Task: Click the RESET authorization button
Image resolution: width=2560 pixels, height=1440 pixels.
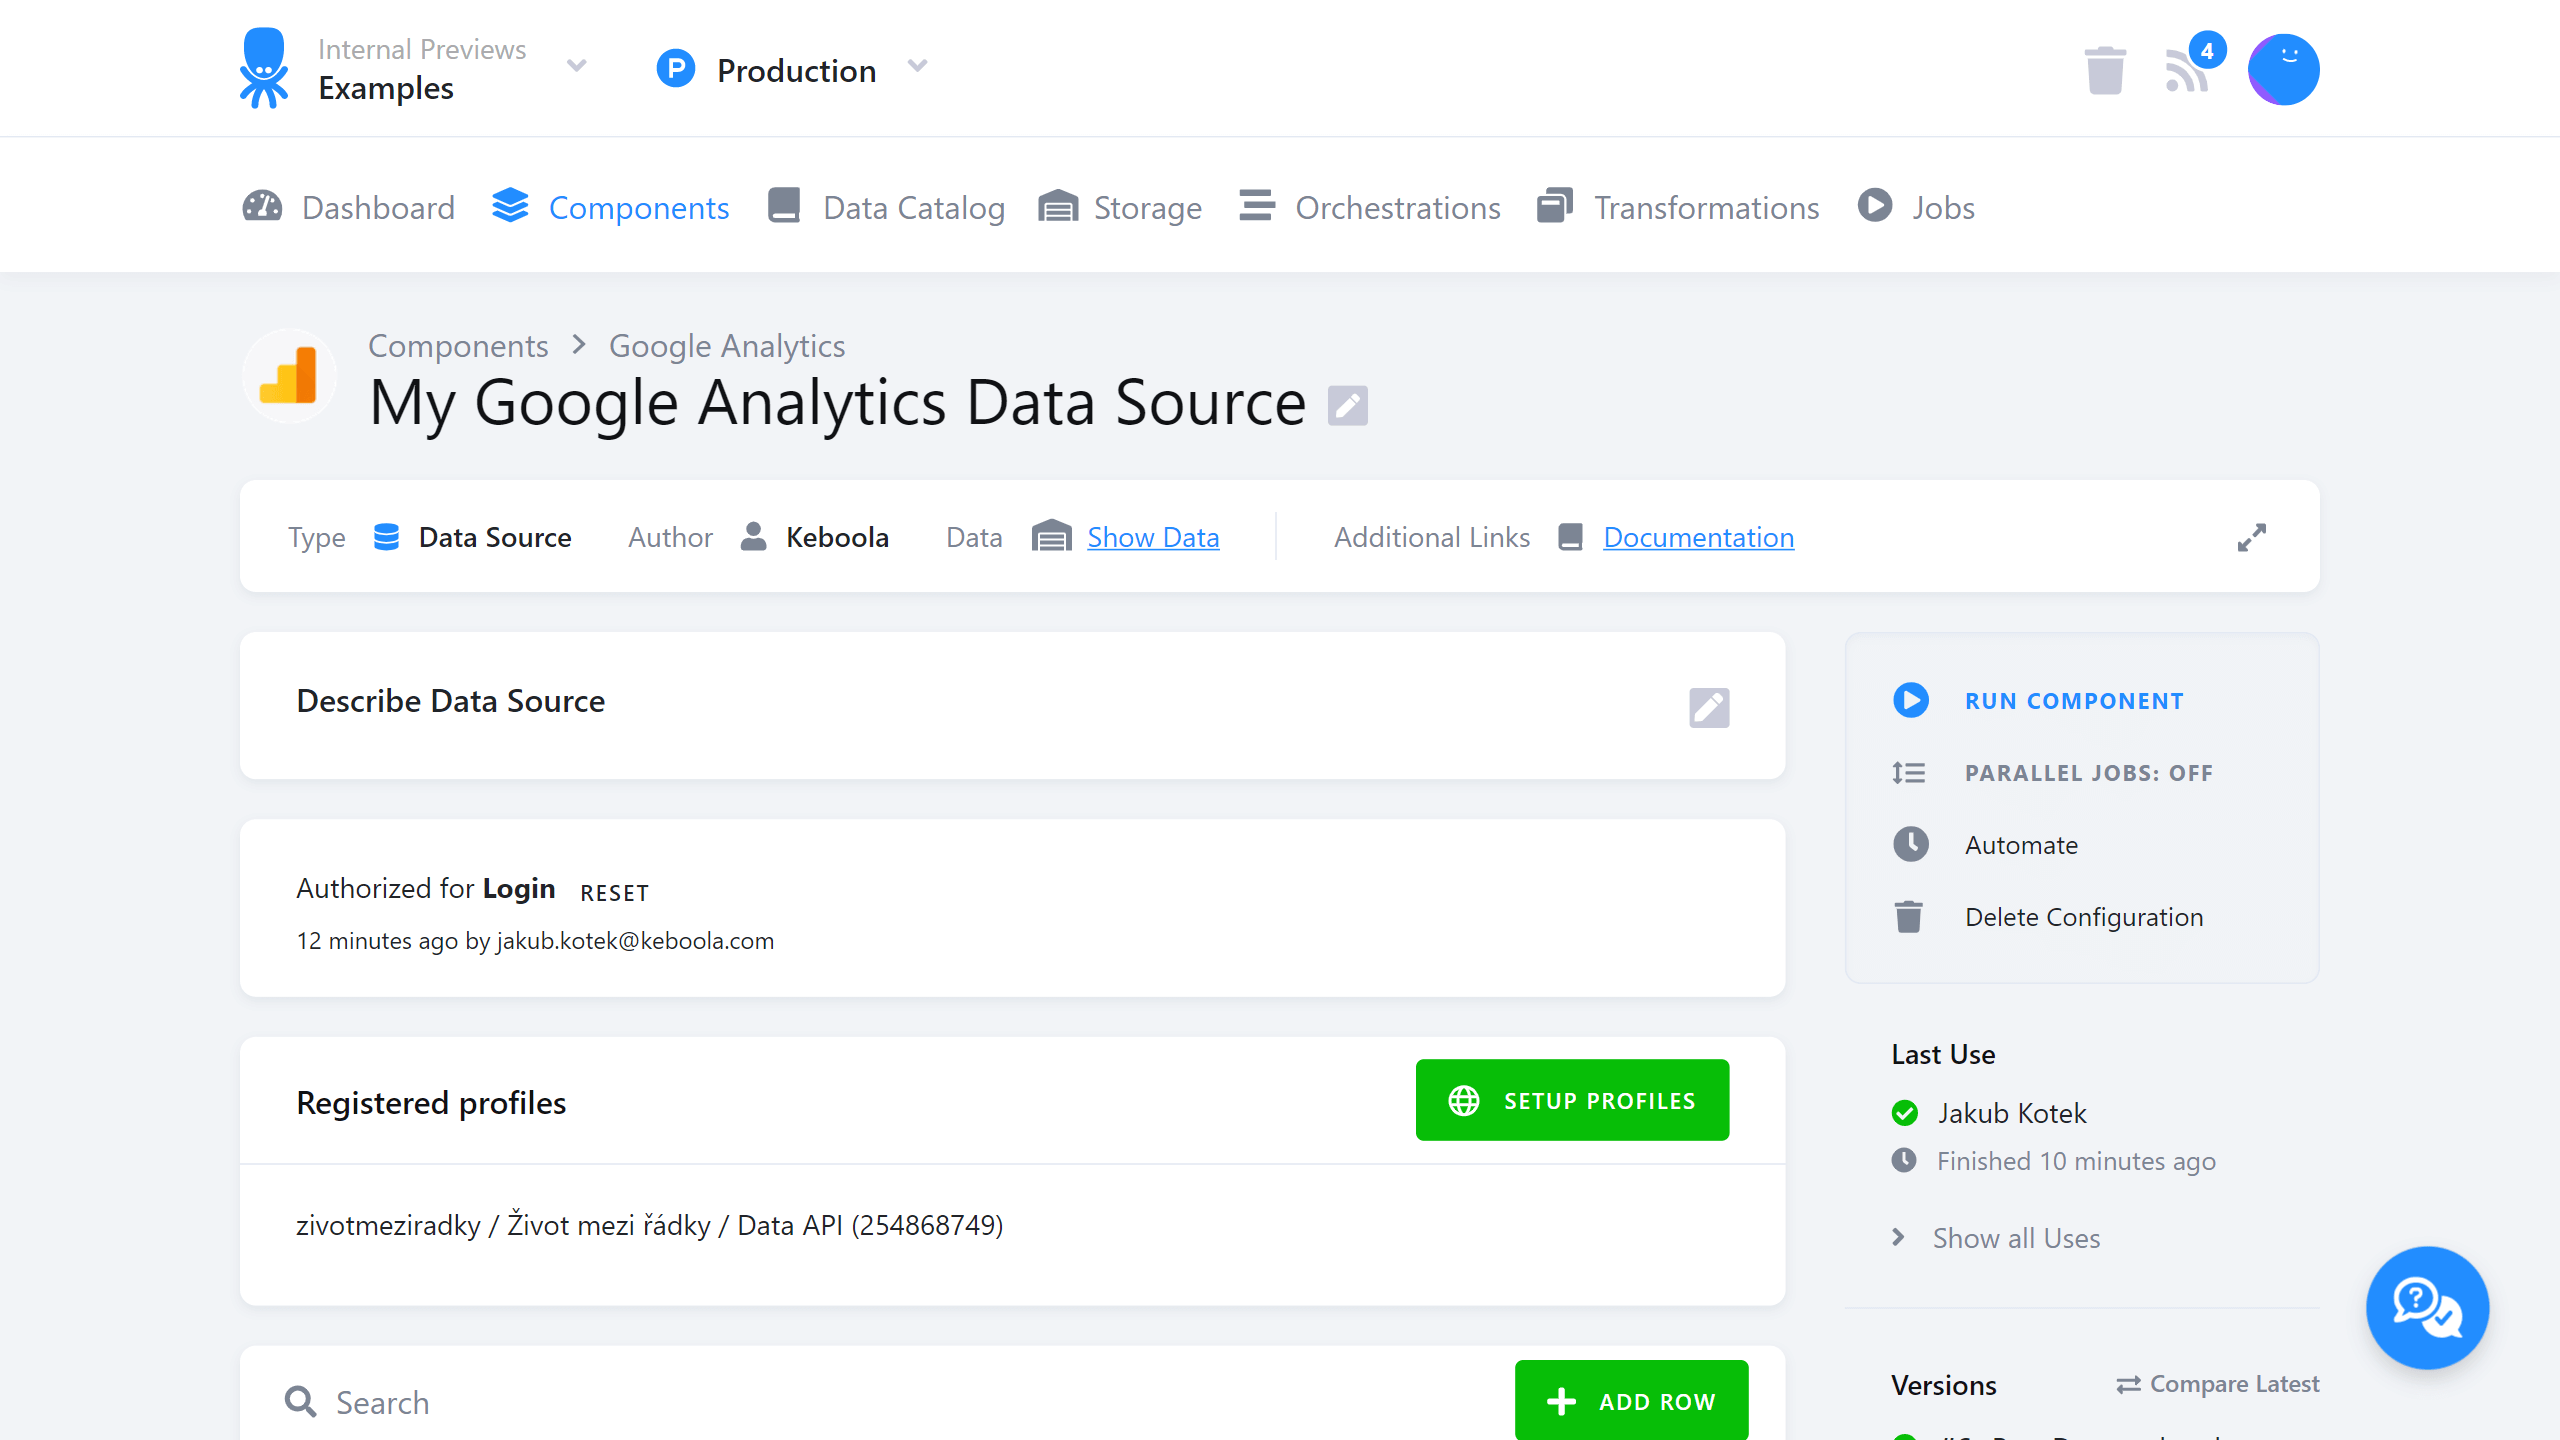Action: (614, 891)
